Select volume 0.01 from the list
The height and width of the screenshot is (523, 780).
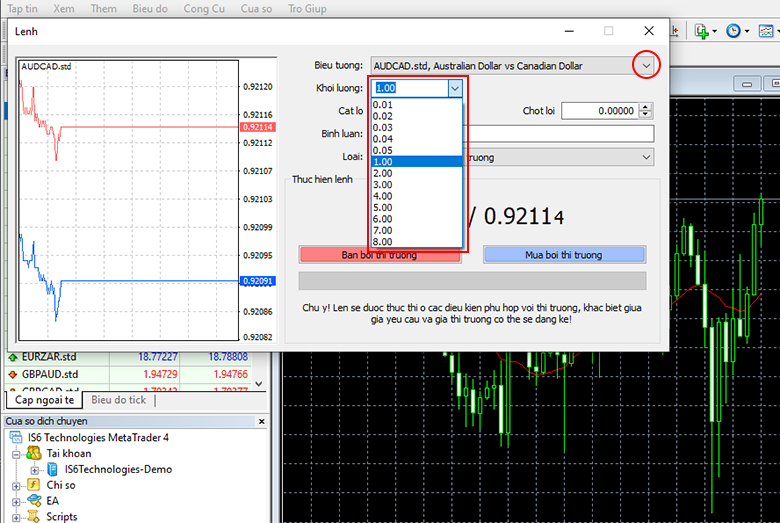(x=417, y=105)
